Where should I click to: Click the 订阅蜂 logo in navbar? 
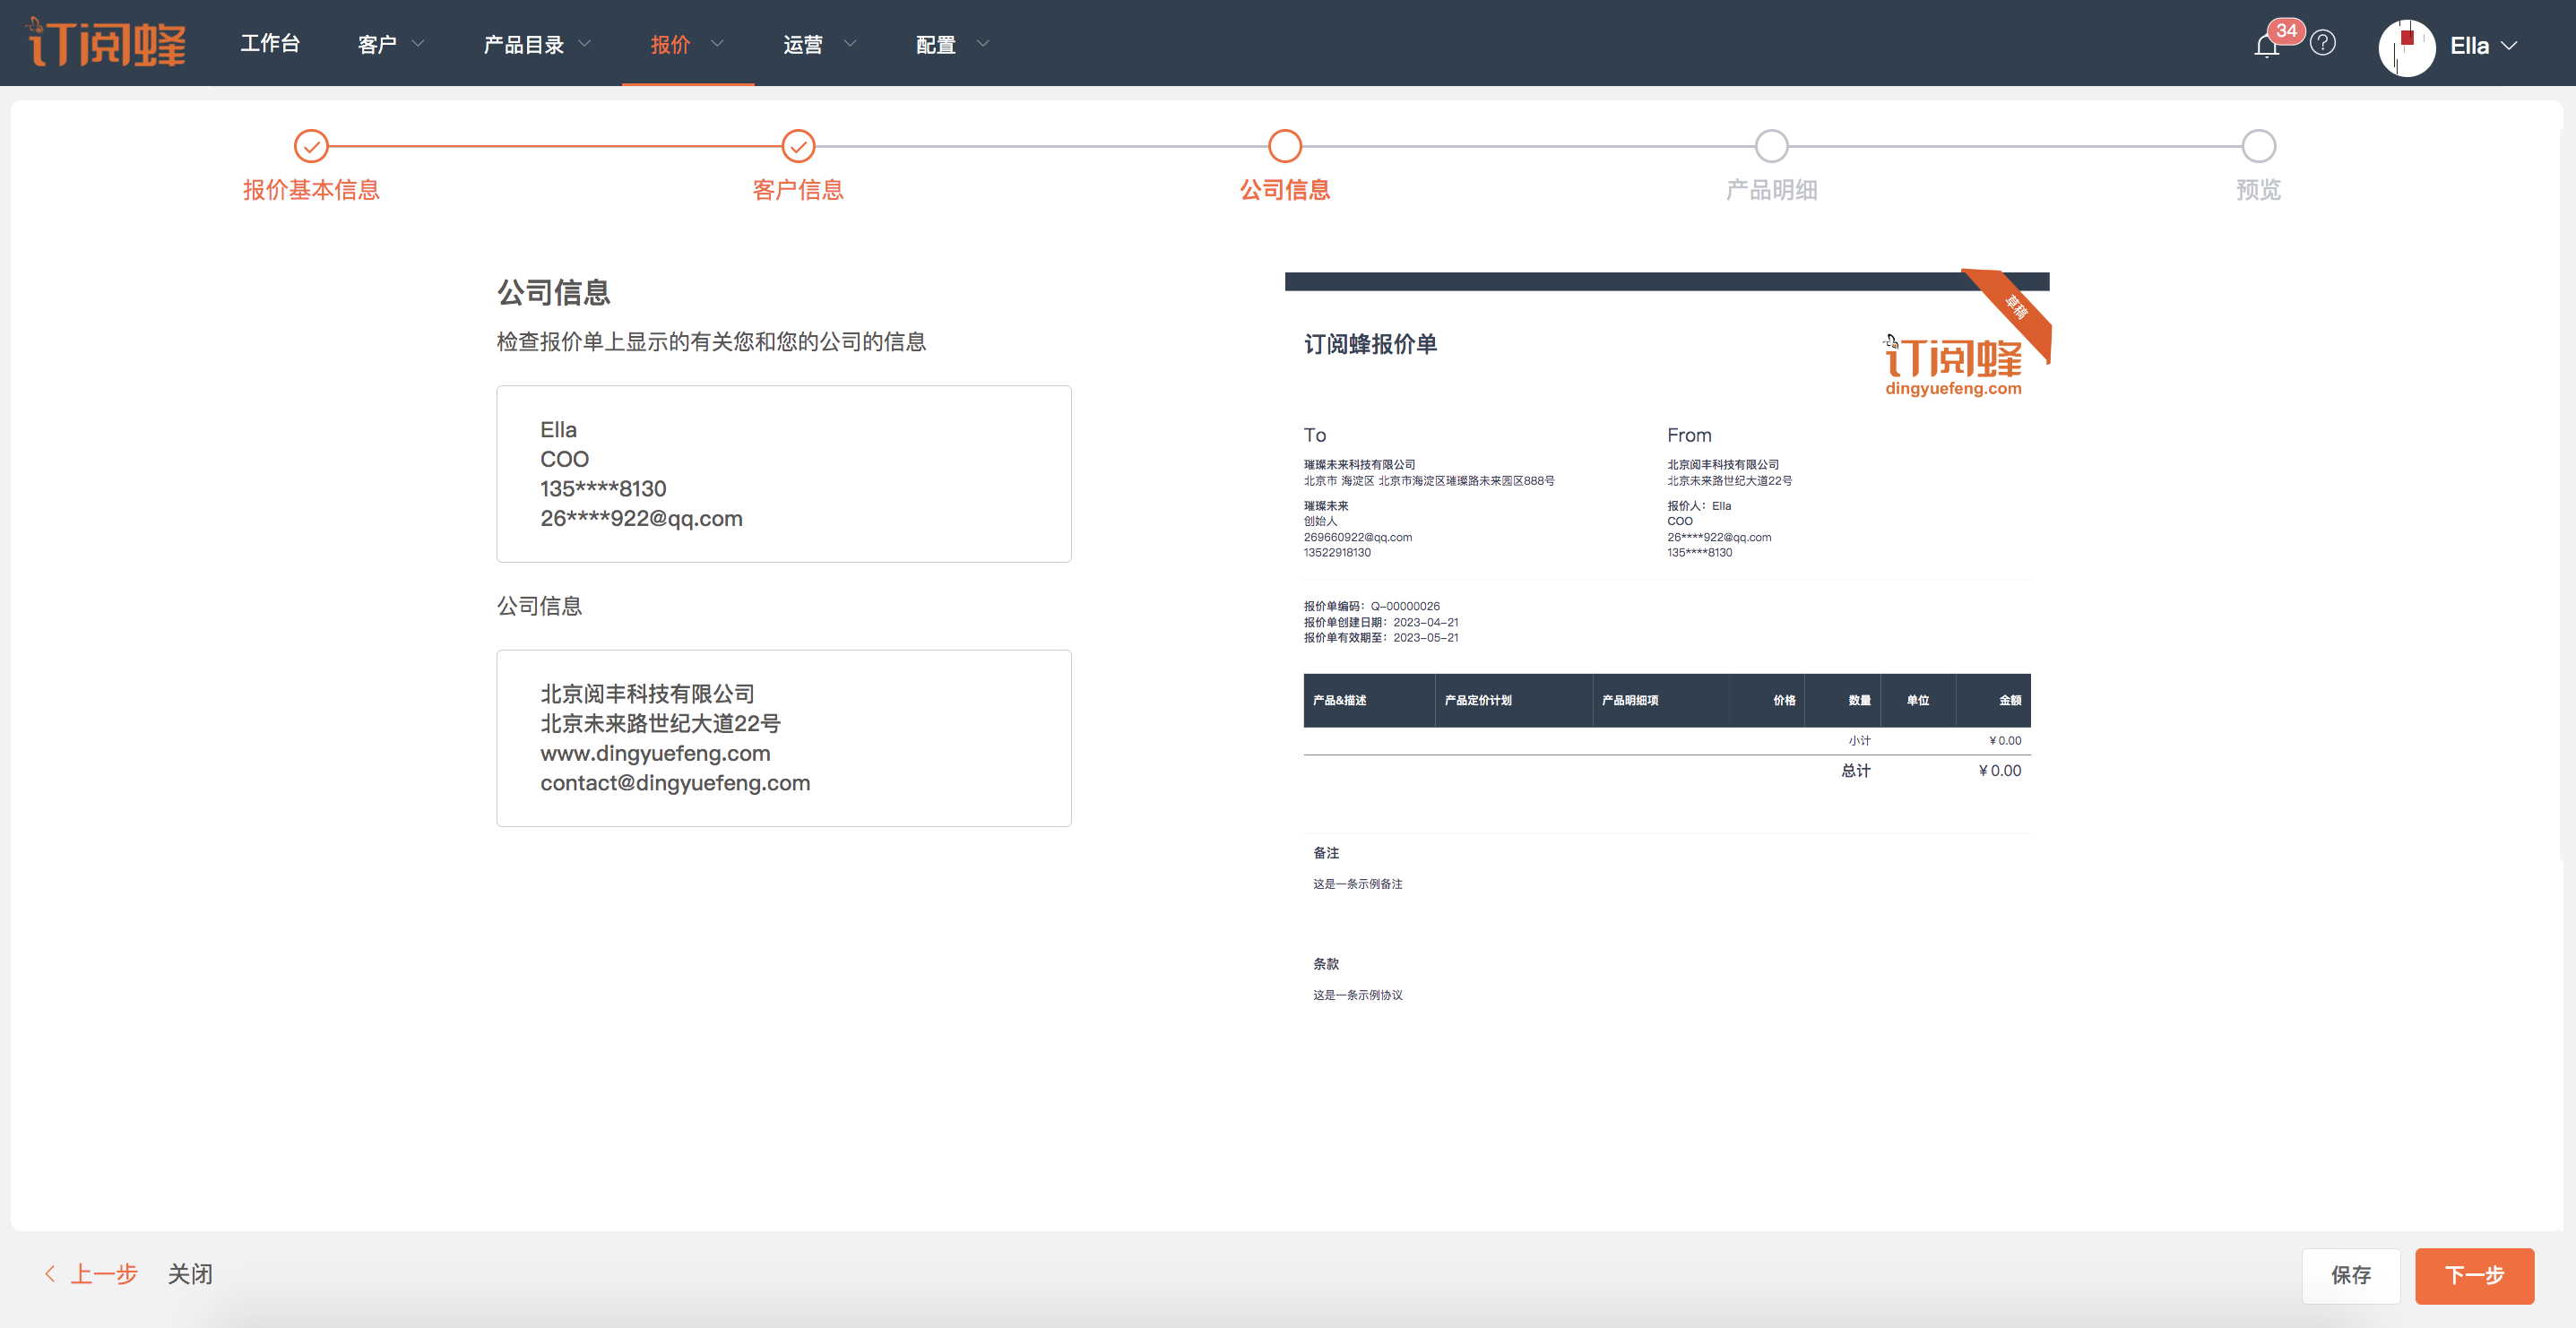pos(107,43)
